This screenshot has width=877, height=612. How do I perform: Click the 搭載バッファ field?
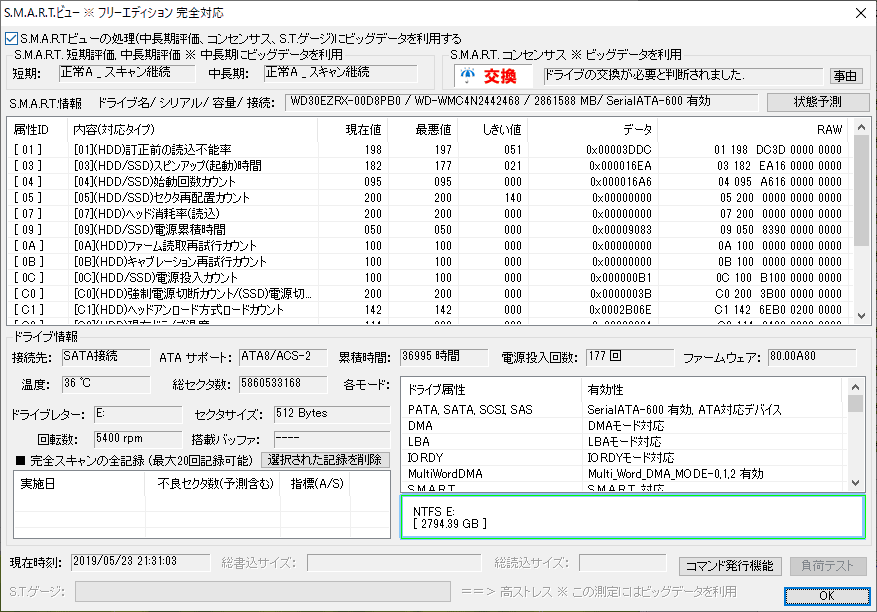pos(332,439)
